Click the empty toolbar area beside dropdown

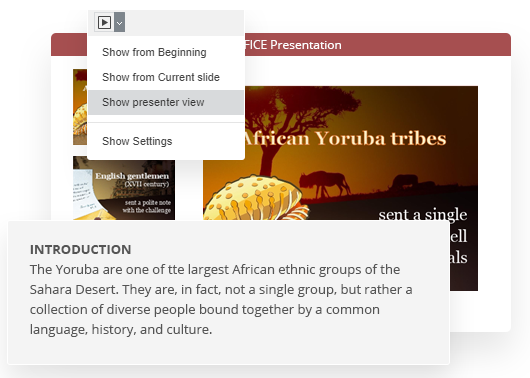[184, 22]
